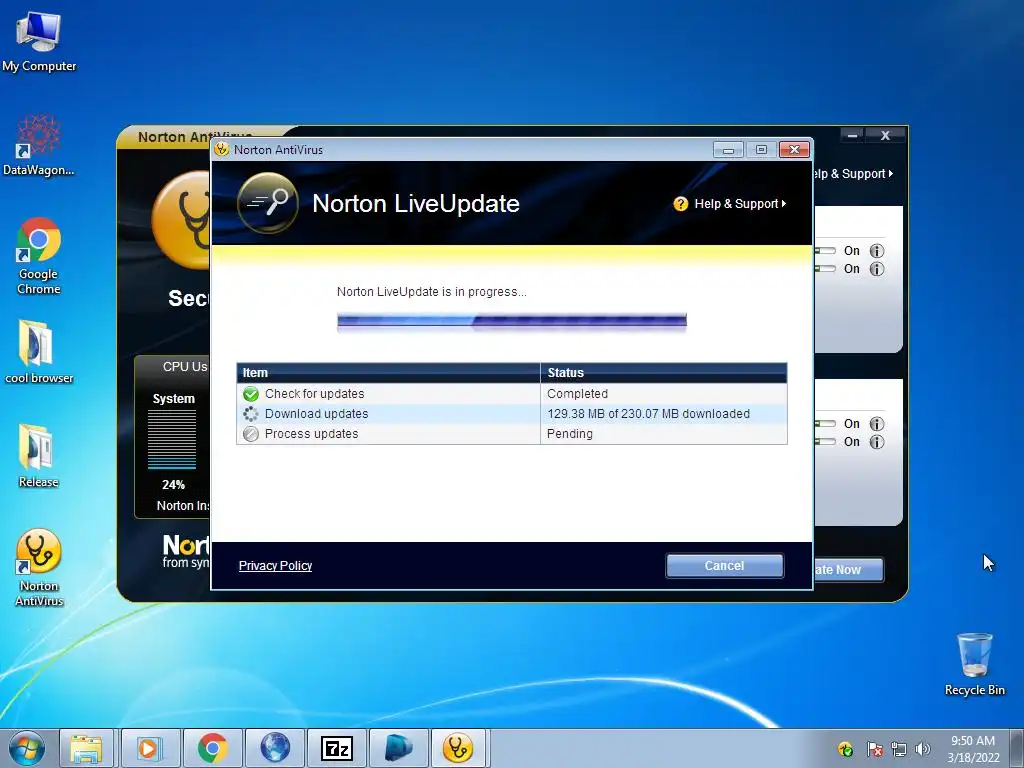Click Norton AntiVirus title bar icon in dialog
This screenshot has height=768, width=1024.
[x=222, y=150]
